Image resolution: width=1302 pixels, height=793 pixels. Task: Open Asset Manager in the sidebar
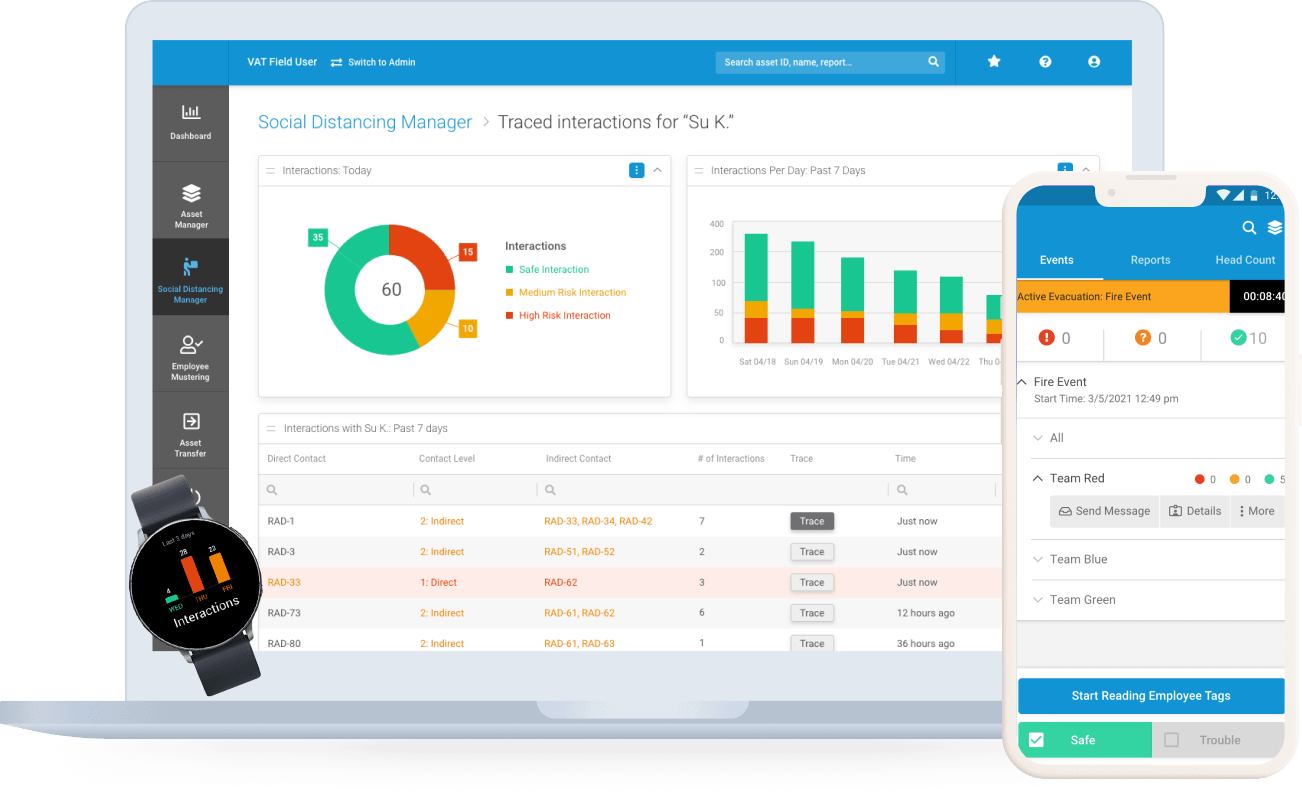(x=191, y=203)
